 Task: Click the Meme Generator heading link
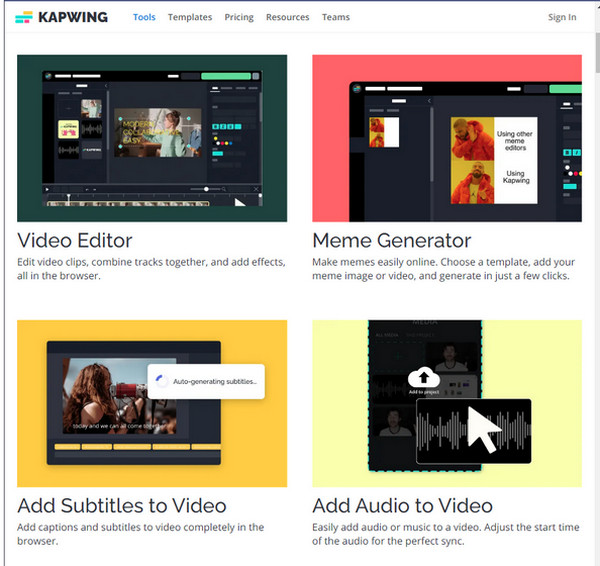[x=391, y=240]
